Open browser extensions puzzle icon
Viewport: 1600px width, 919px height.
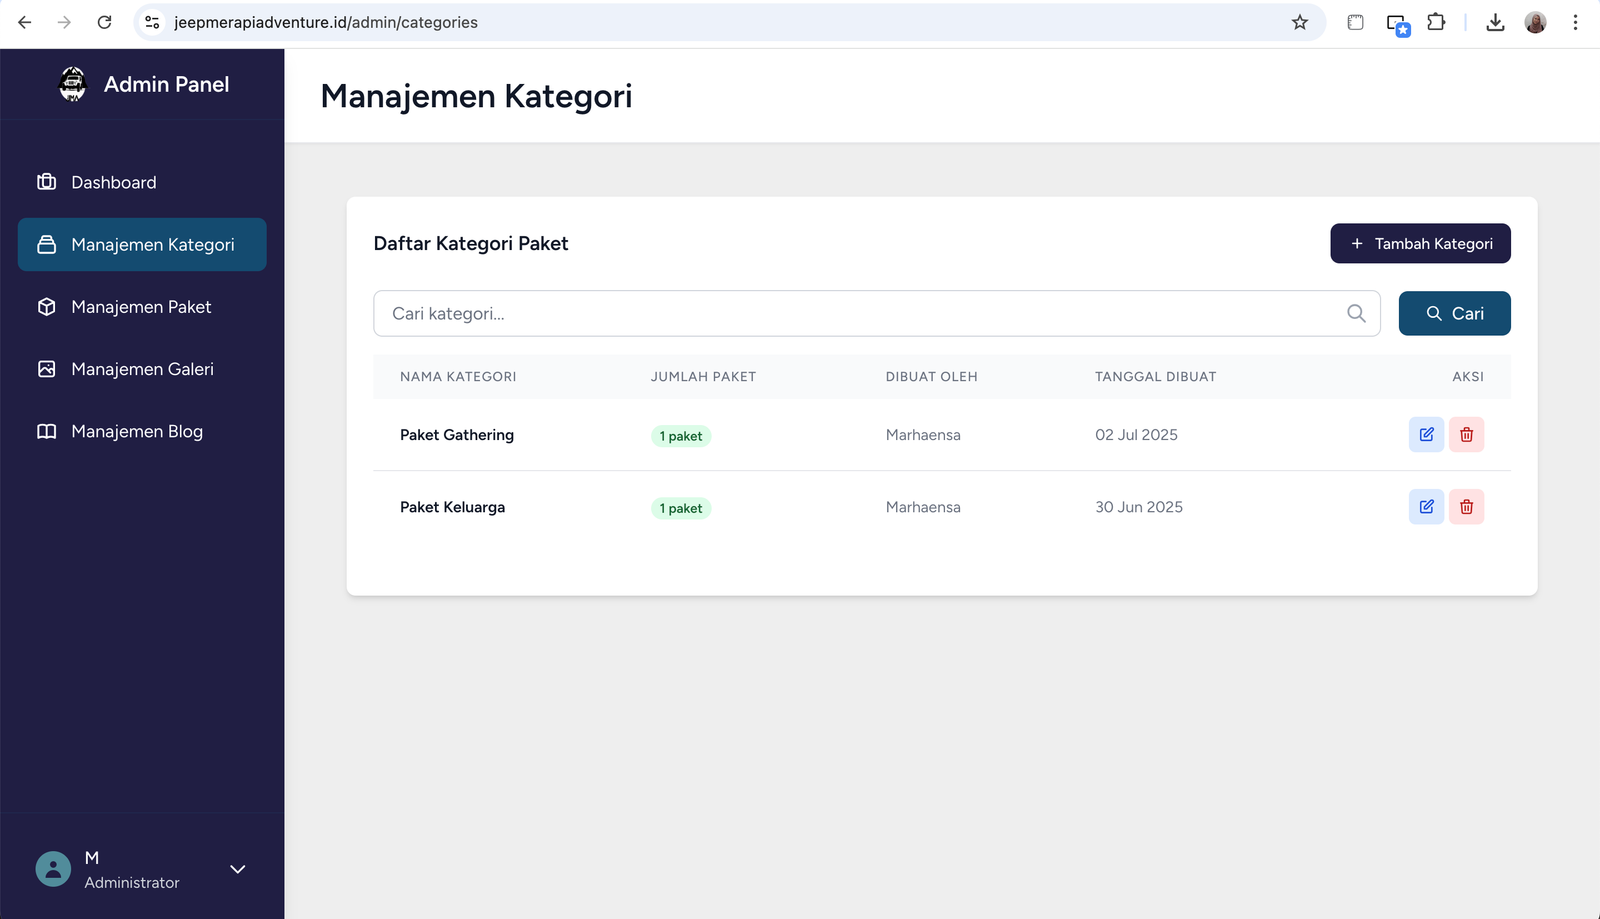pyautogui.click(x=1436, y=22)
